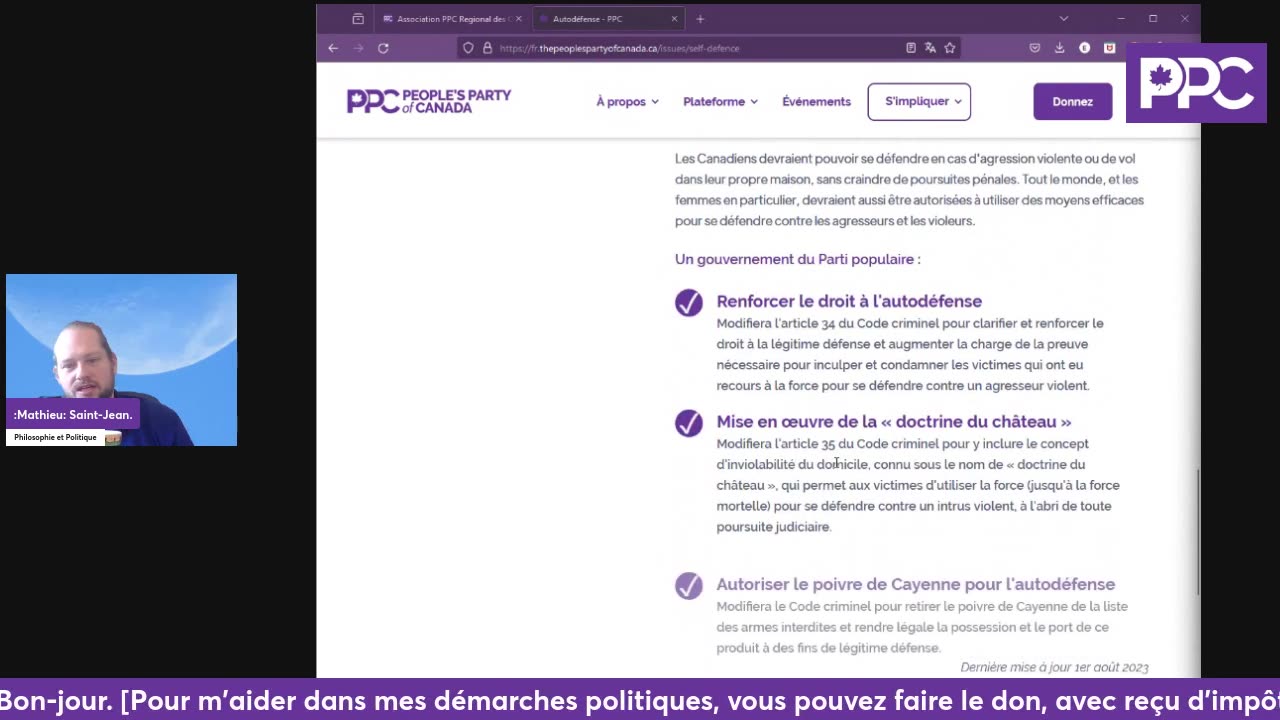Image resolution: width=1280 pixels, height=720 pixels.
Task: Click text "Un gouvernement du Parti populaire :"
Action: click(x=798, y=259)
